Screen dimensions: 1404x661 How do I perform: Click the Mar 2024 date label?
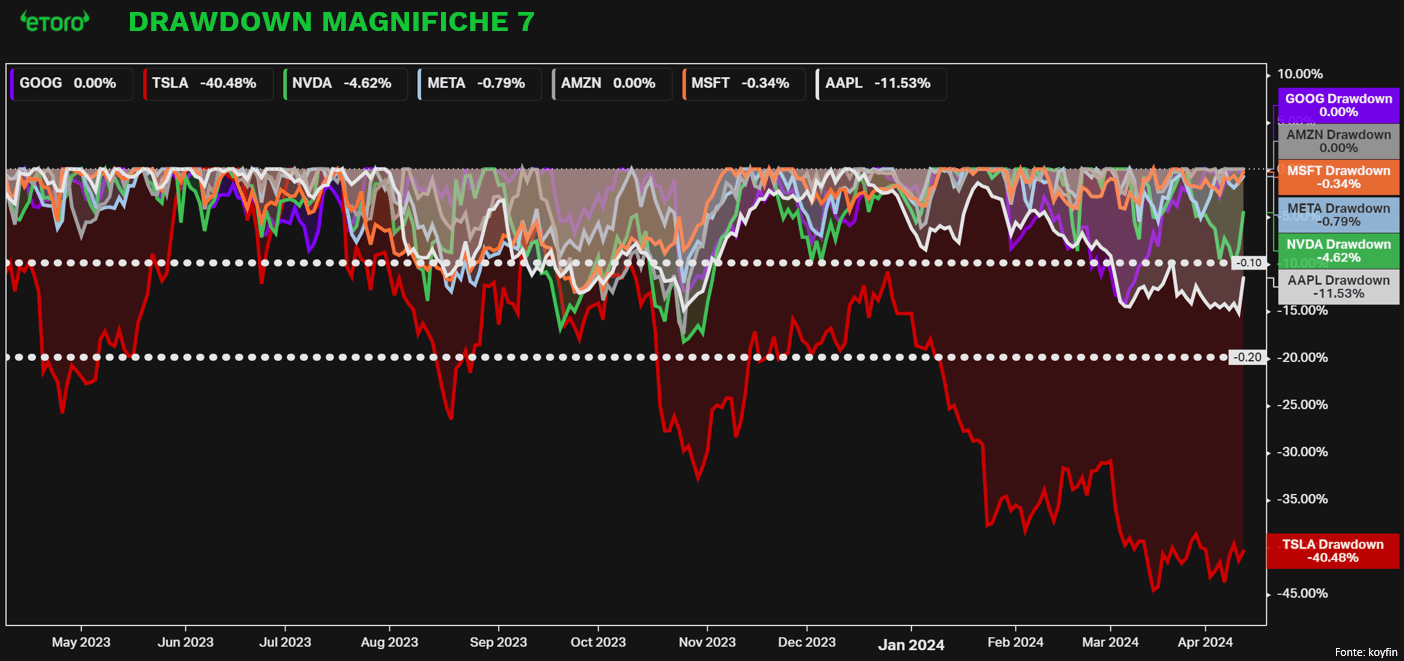tap(1109, 642)
